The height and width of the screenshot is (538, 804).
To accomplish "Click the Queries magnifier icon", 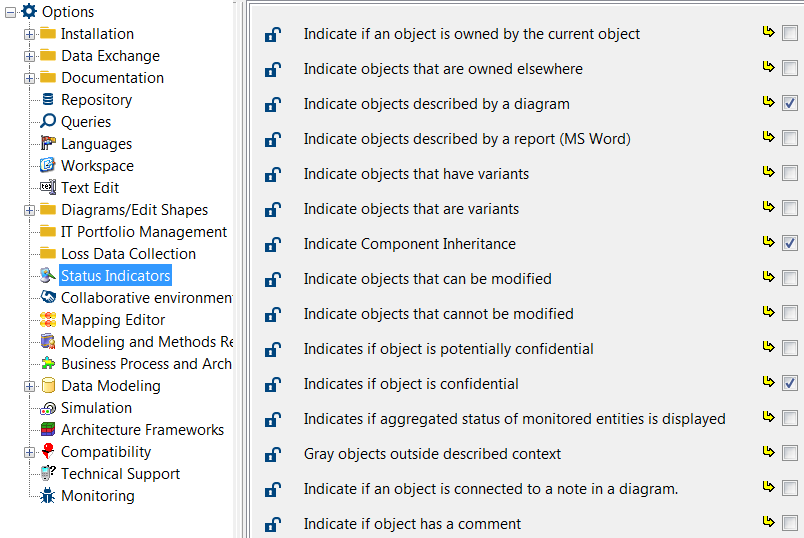I will 48,121.
